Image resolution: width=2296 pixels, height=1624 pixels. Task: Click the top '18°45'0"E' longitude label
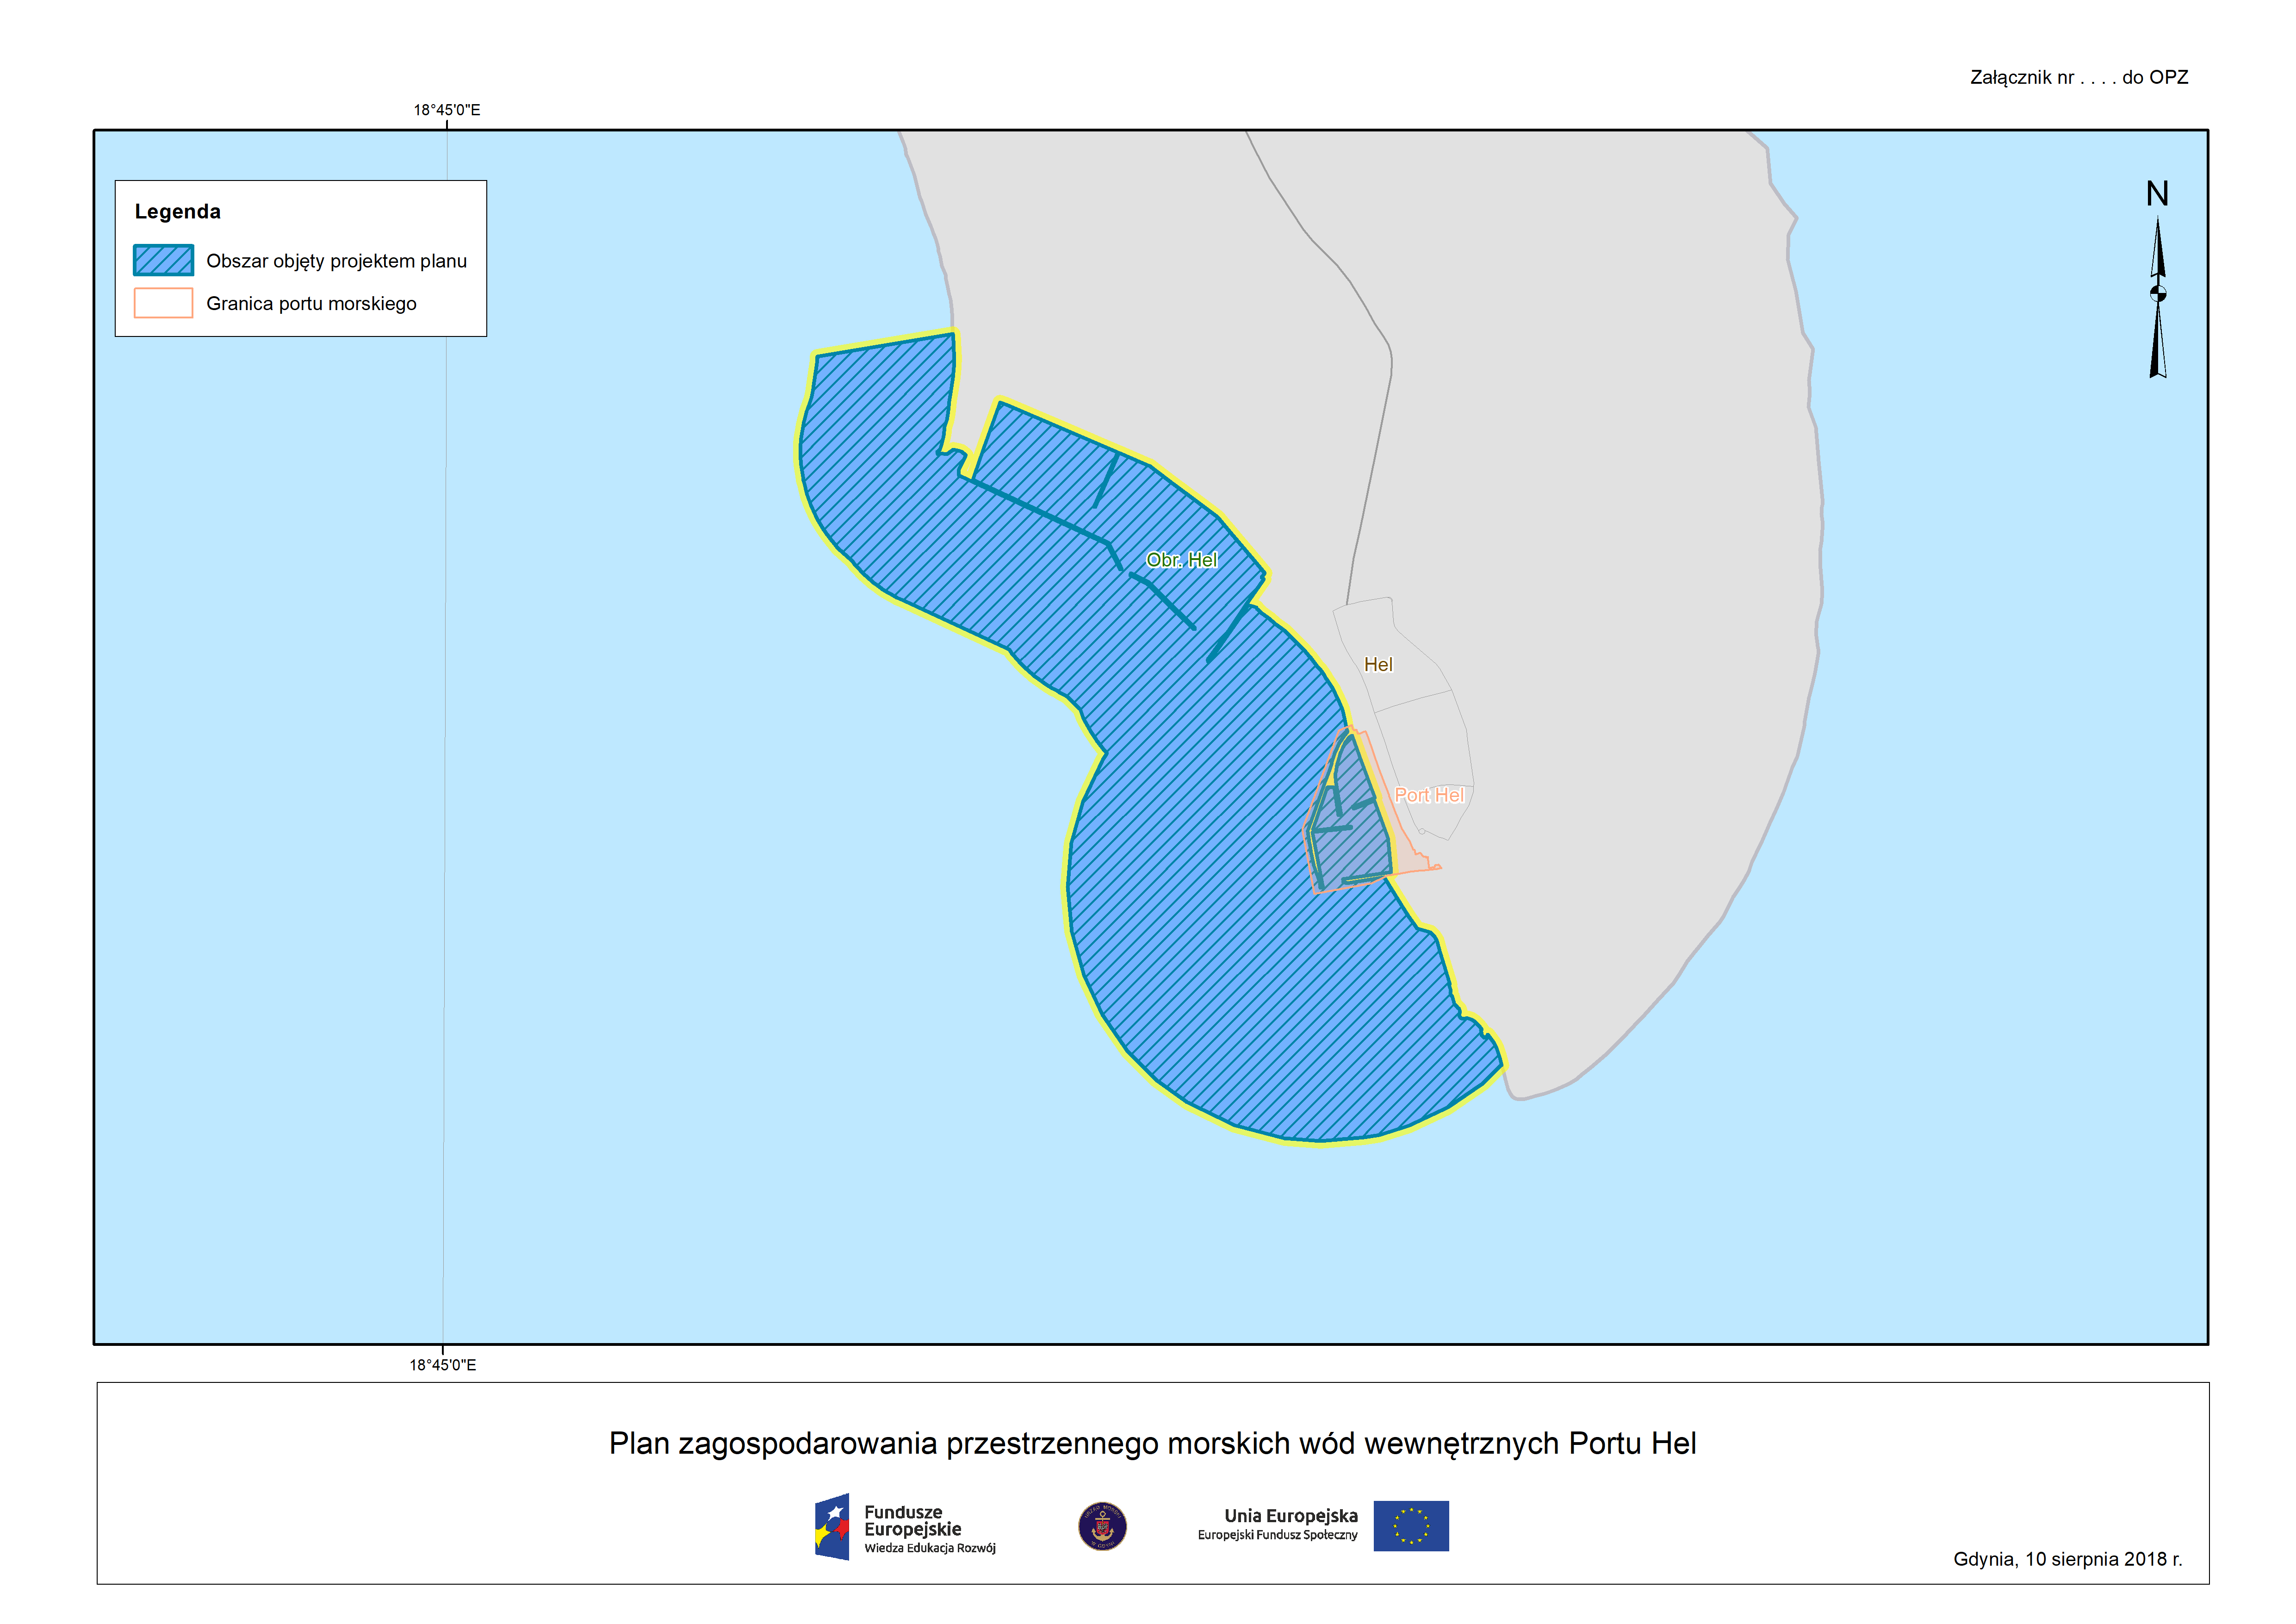(447, 110)
